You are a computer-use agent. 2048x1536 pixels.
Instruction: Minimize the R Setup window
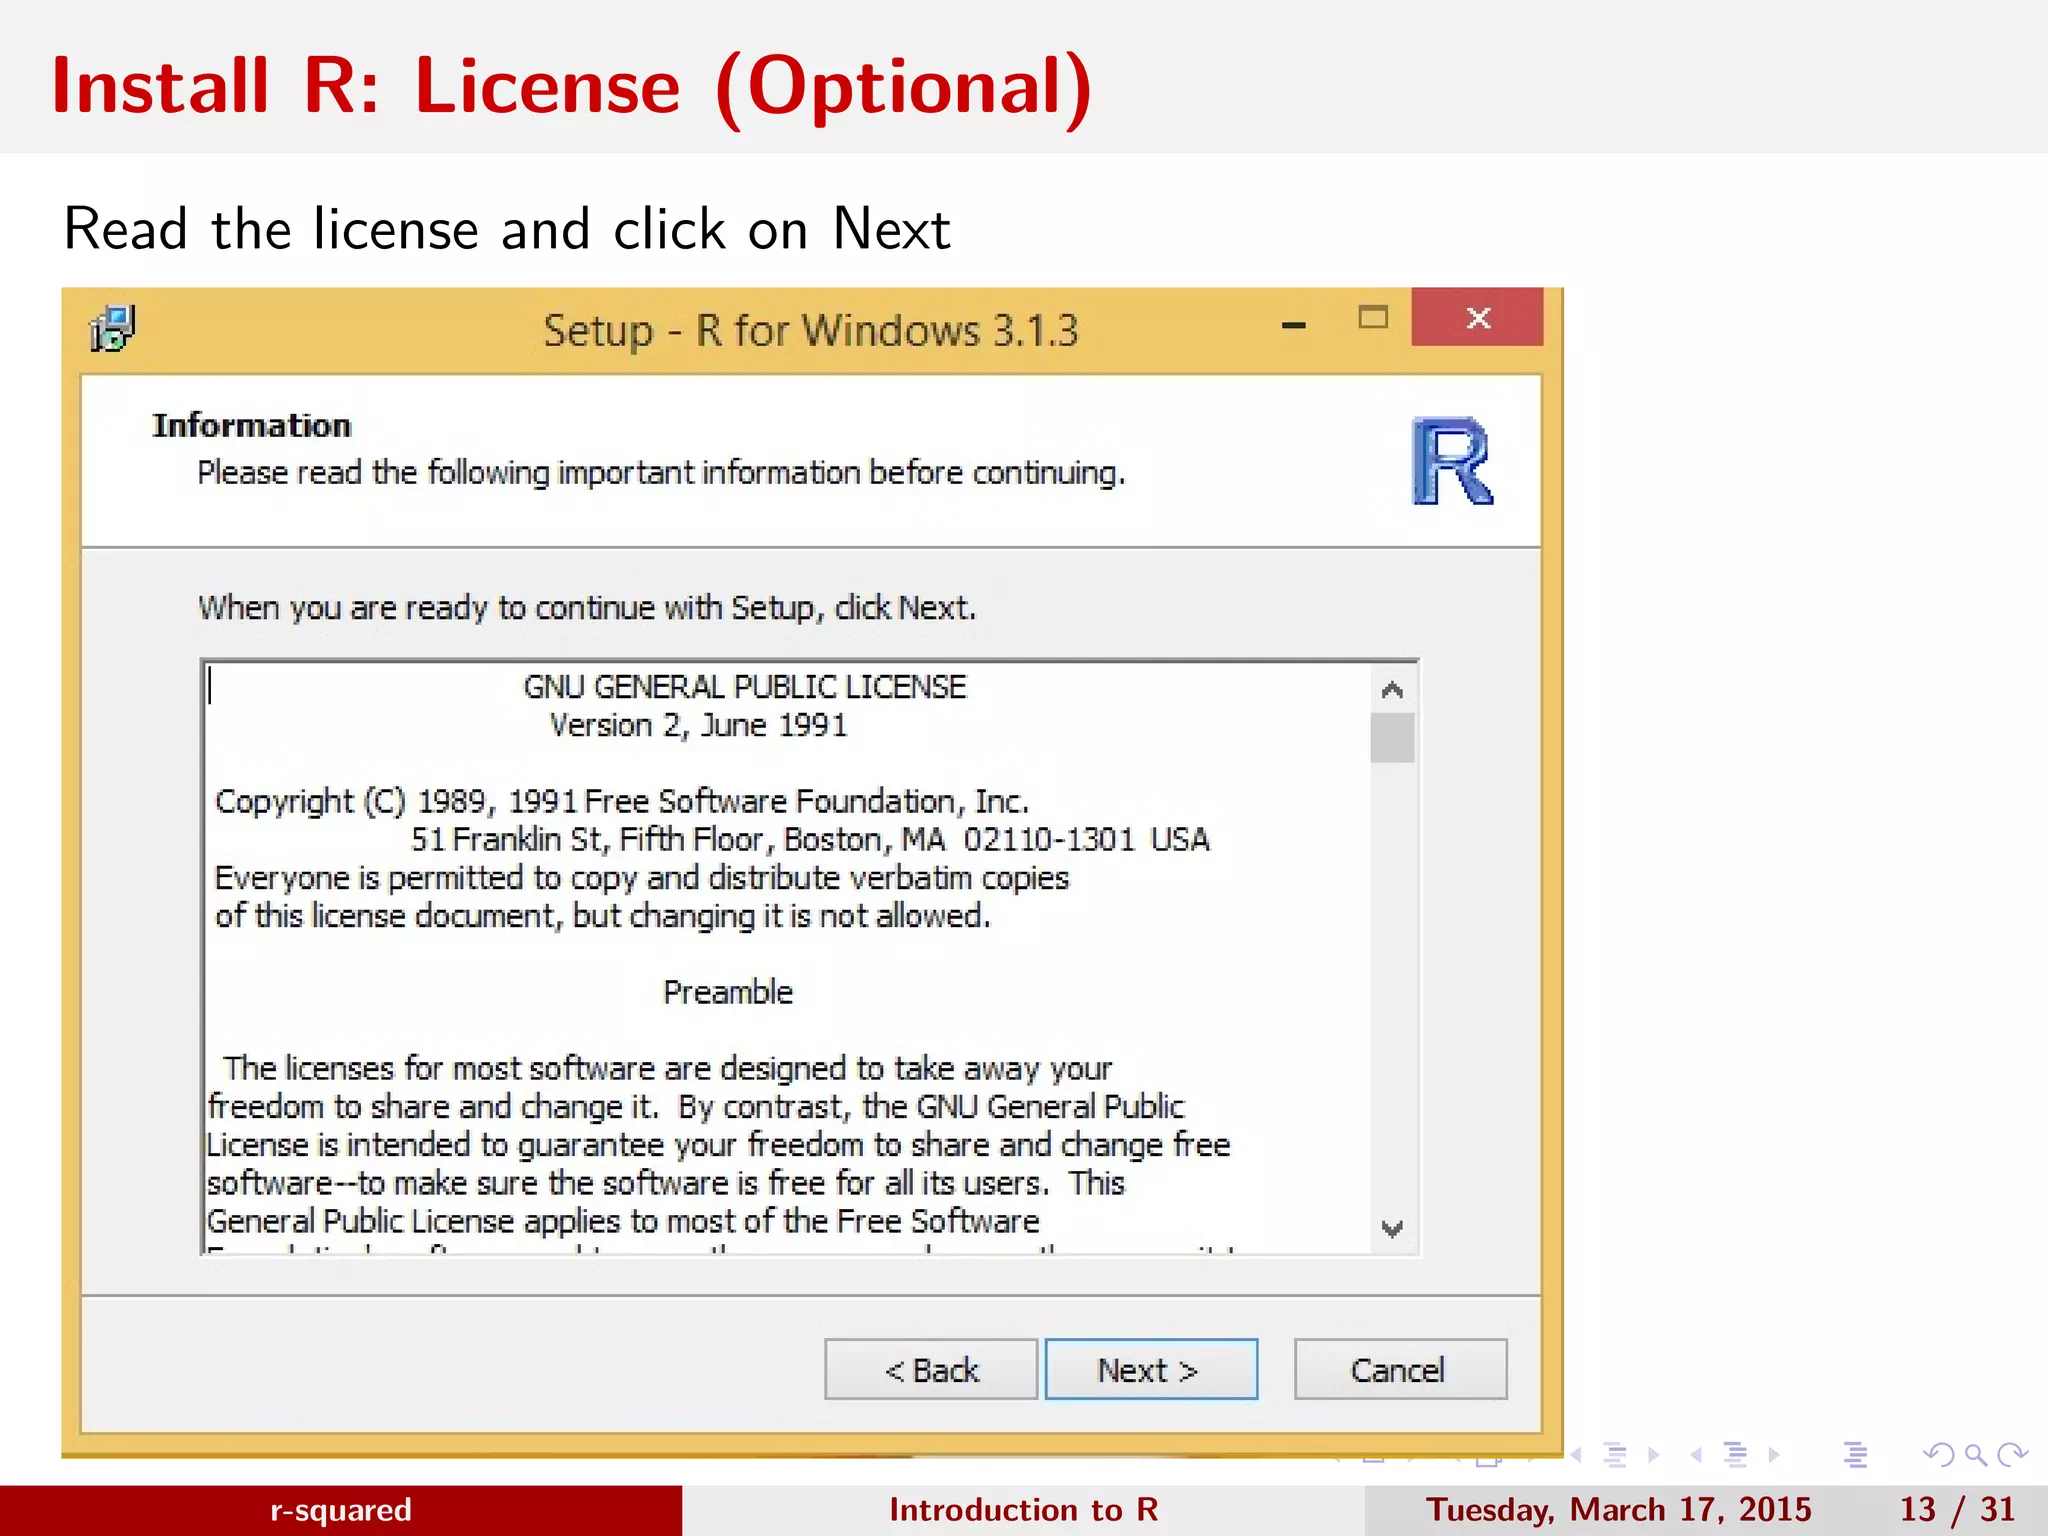[x=1294, y=323]
